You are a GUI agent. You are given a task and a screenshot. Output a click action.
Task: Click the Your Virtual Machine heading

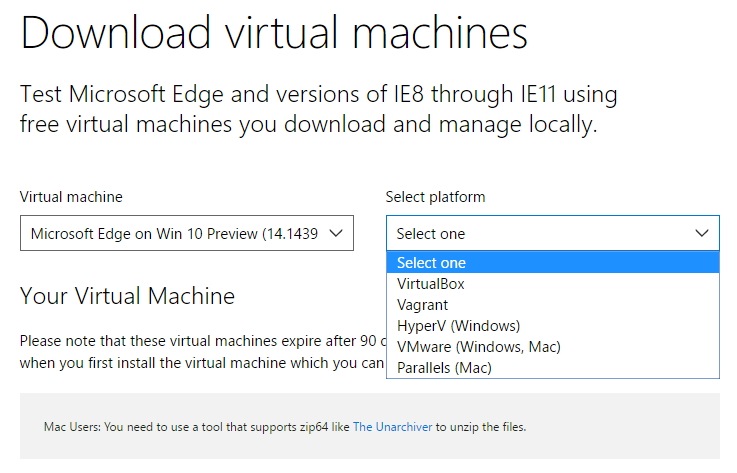pyautogui.click(x=127, y=296)
